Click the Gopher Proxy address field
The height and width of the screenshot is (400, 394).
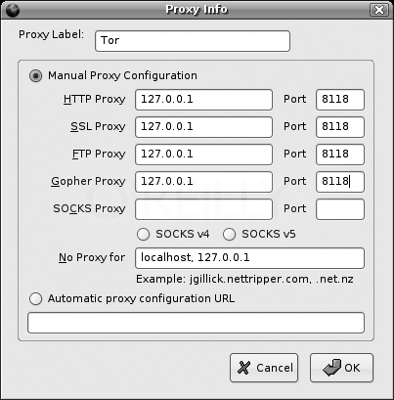coord(204,182)
